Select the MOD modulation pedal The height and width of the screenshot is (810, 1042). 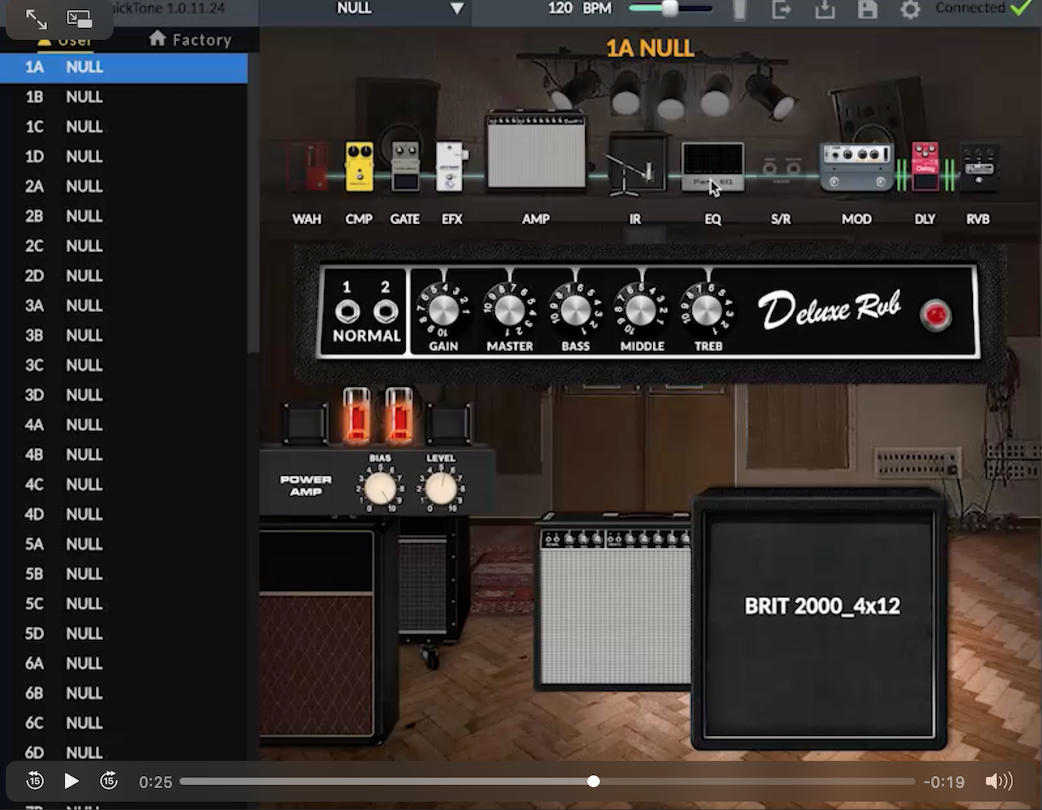click(x=856, y=166)
